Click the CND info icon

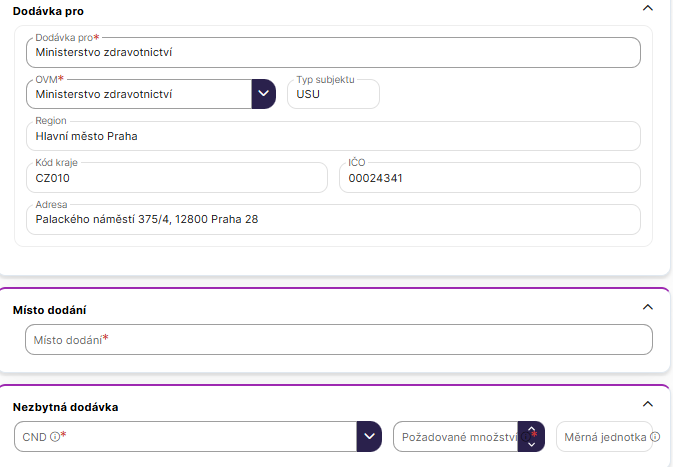point(55,437)
